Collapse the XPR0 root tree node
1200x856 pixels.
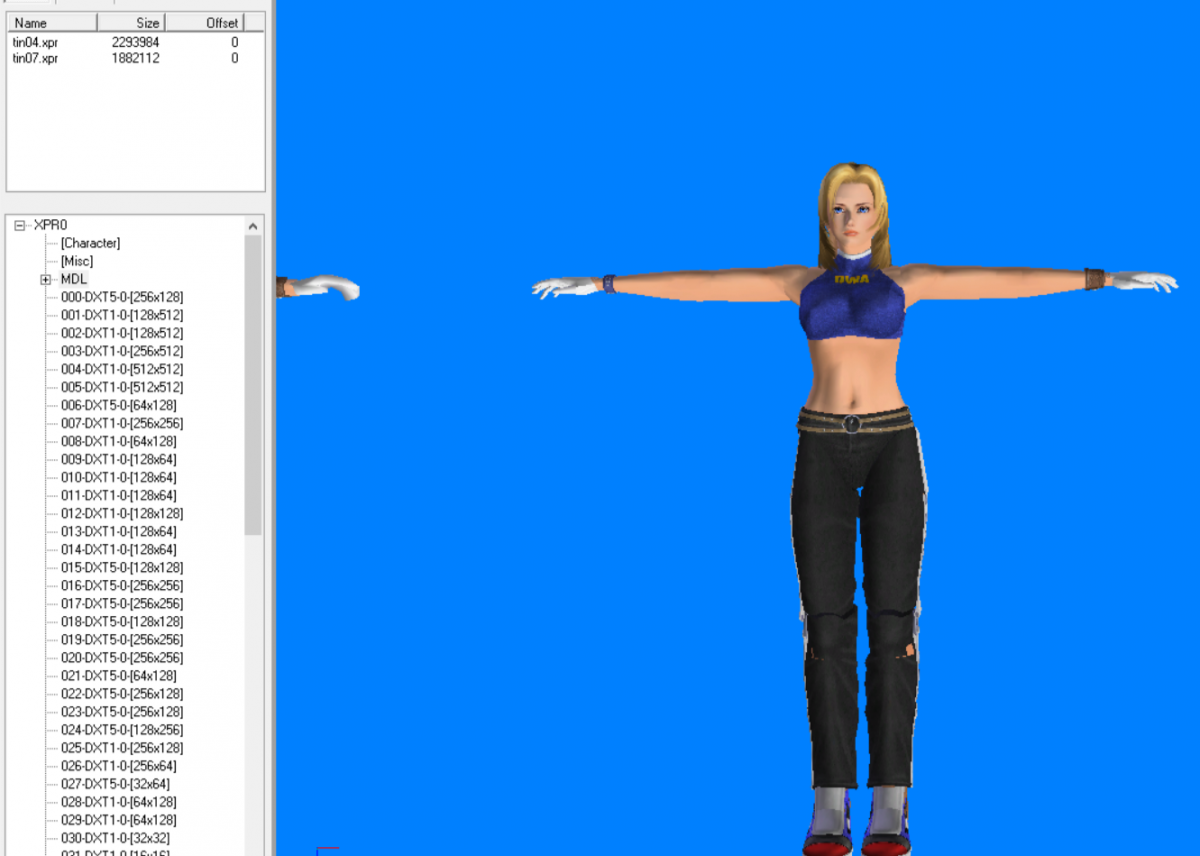coord(20,226)
